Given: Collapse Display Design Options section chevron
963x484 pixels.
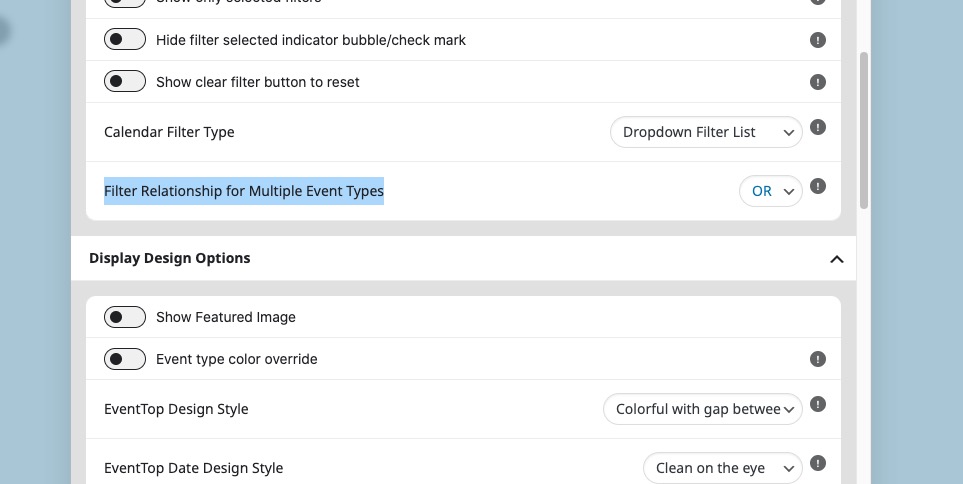Looking at the screenshot, I should [x=836, y=259].
